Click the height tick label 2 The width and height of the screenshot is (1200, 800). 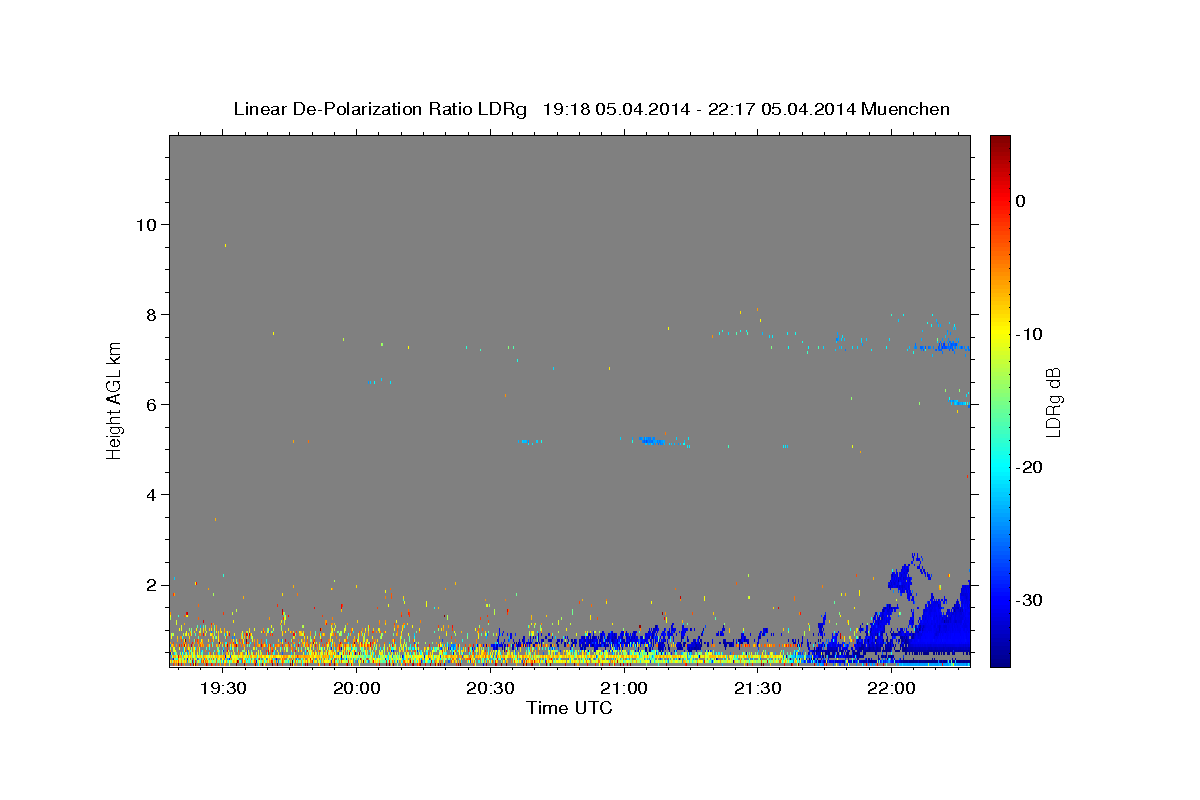click(x=152, y=584)
